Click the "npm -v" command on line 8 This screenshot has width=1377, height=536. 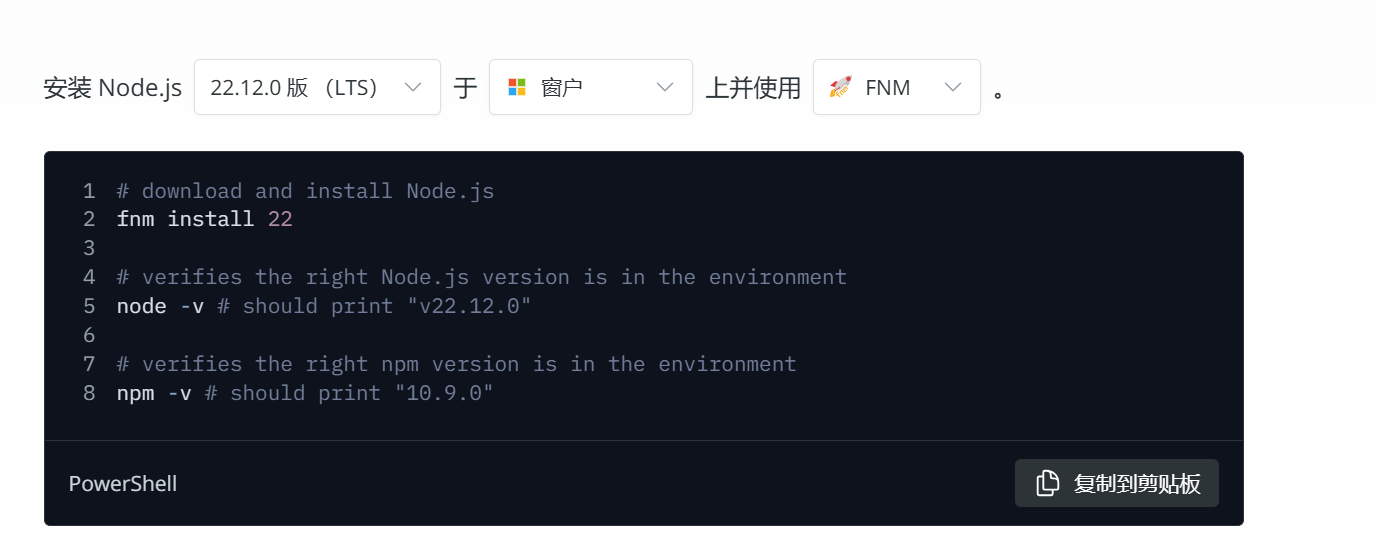[154, 393]
